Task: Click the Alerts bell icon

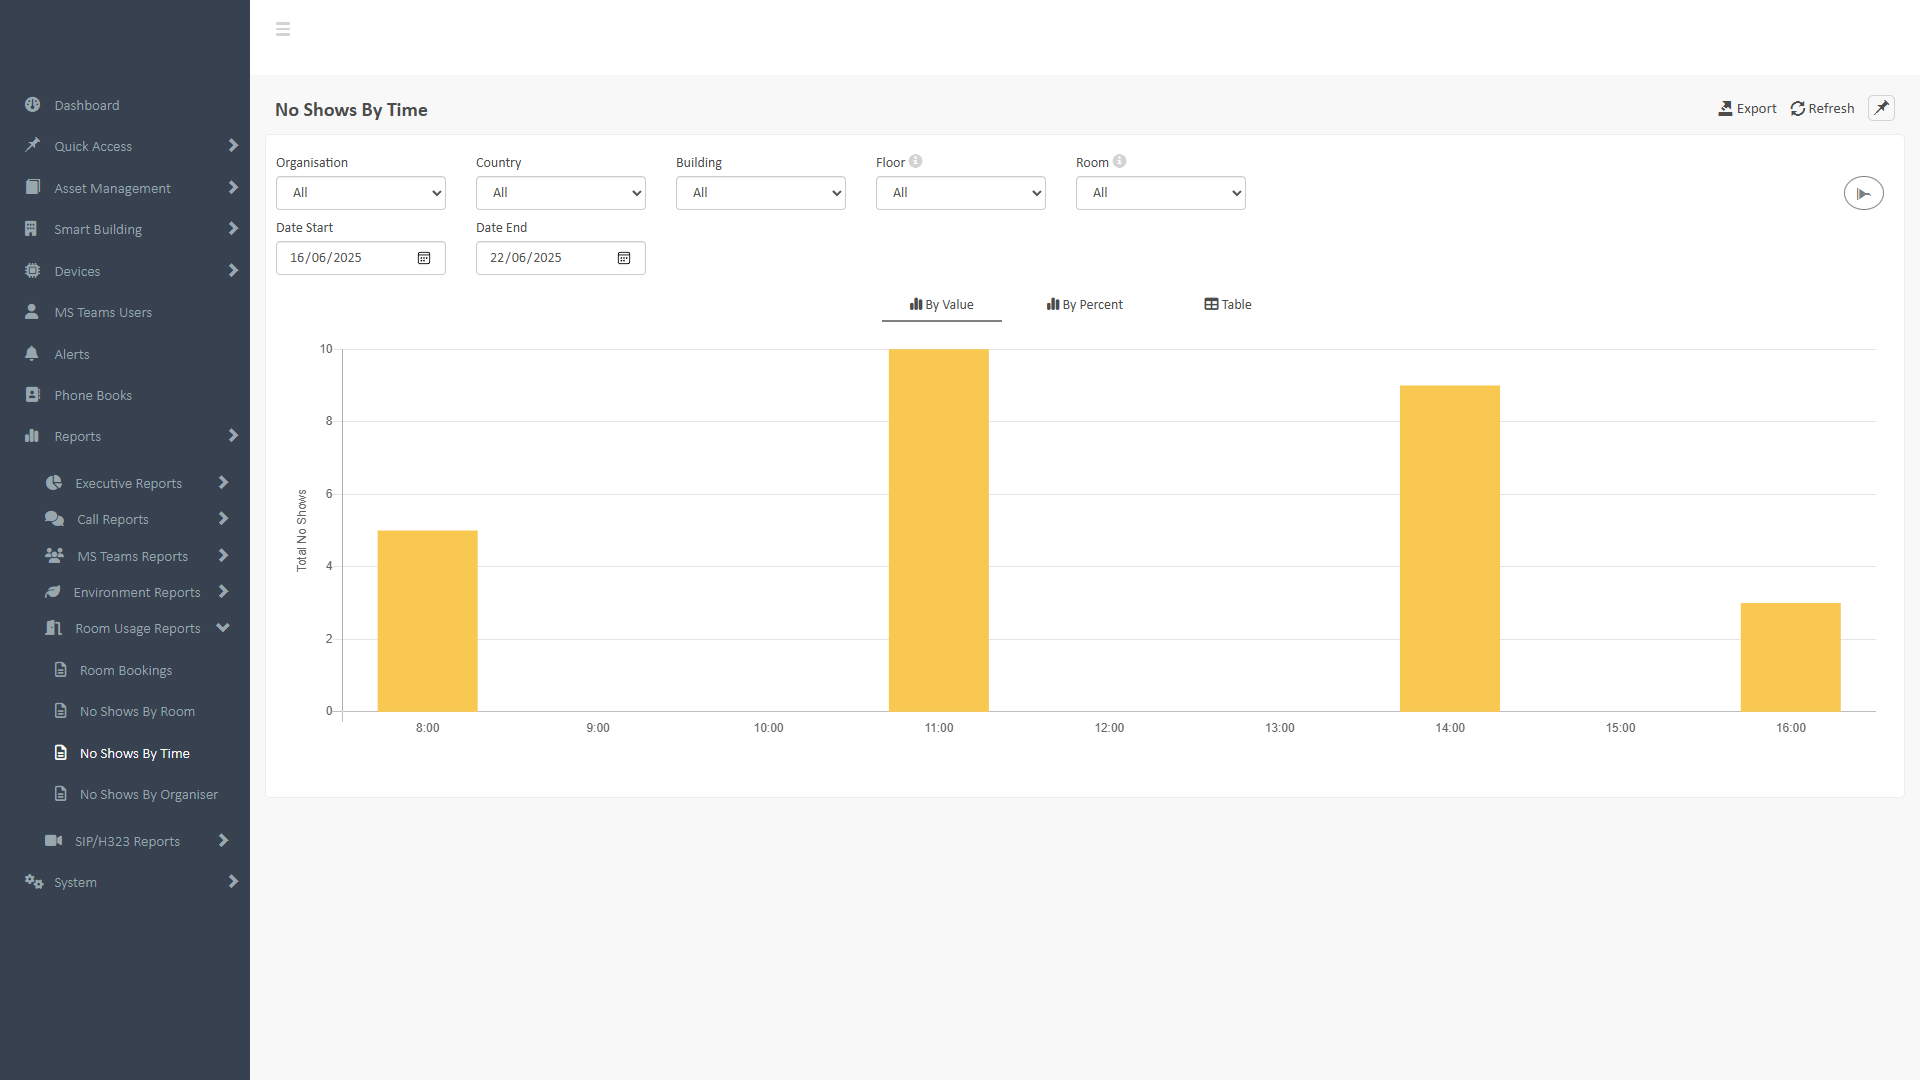Action: coord(32,354)
